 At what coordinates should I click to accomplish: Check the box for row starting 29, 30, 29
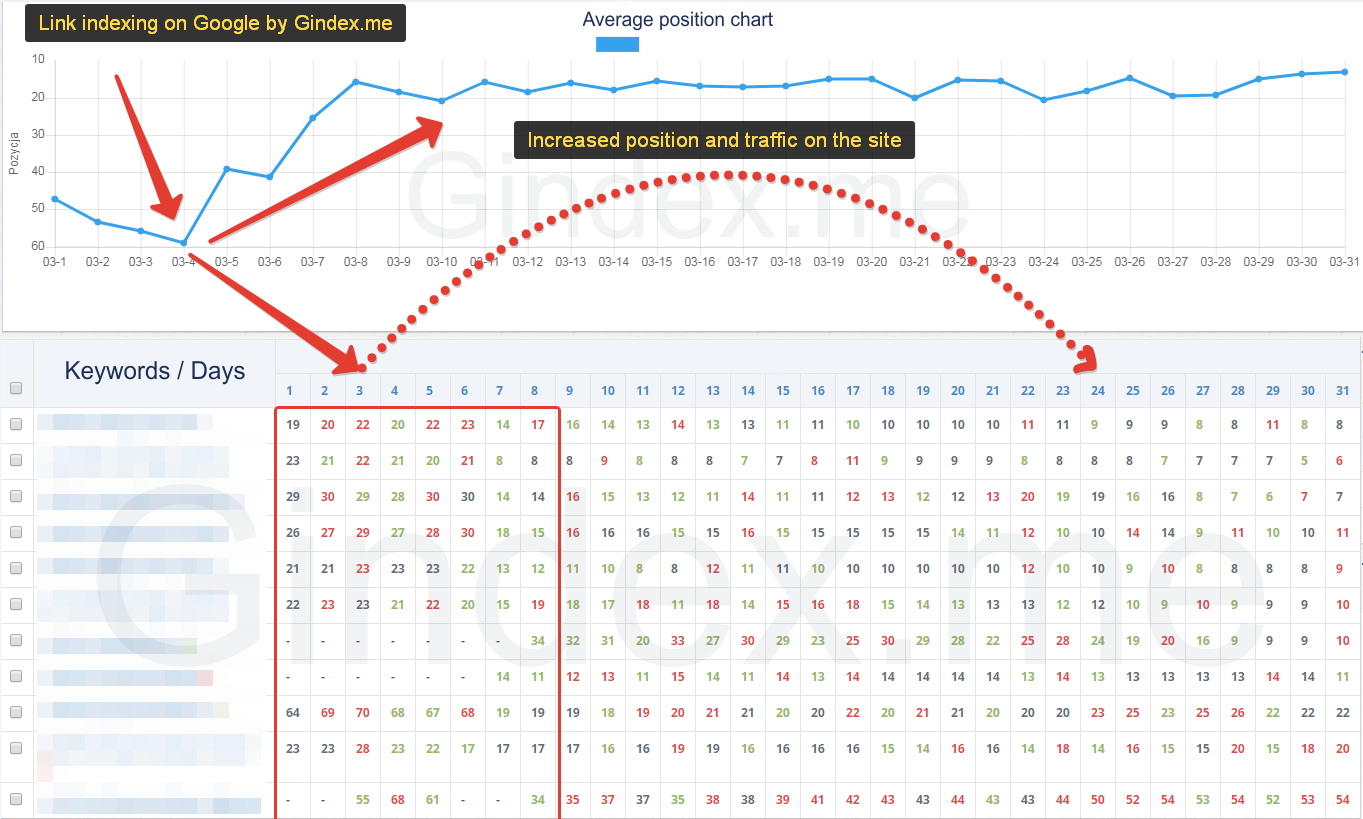point(15,497)
